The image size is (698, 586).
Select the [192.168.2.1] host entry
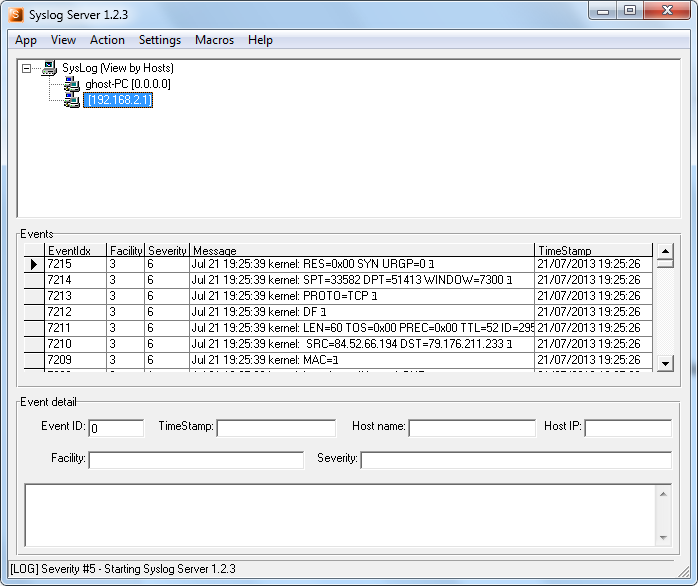click(x=118, y=100)
